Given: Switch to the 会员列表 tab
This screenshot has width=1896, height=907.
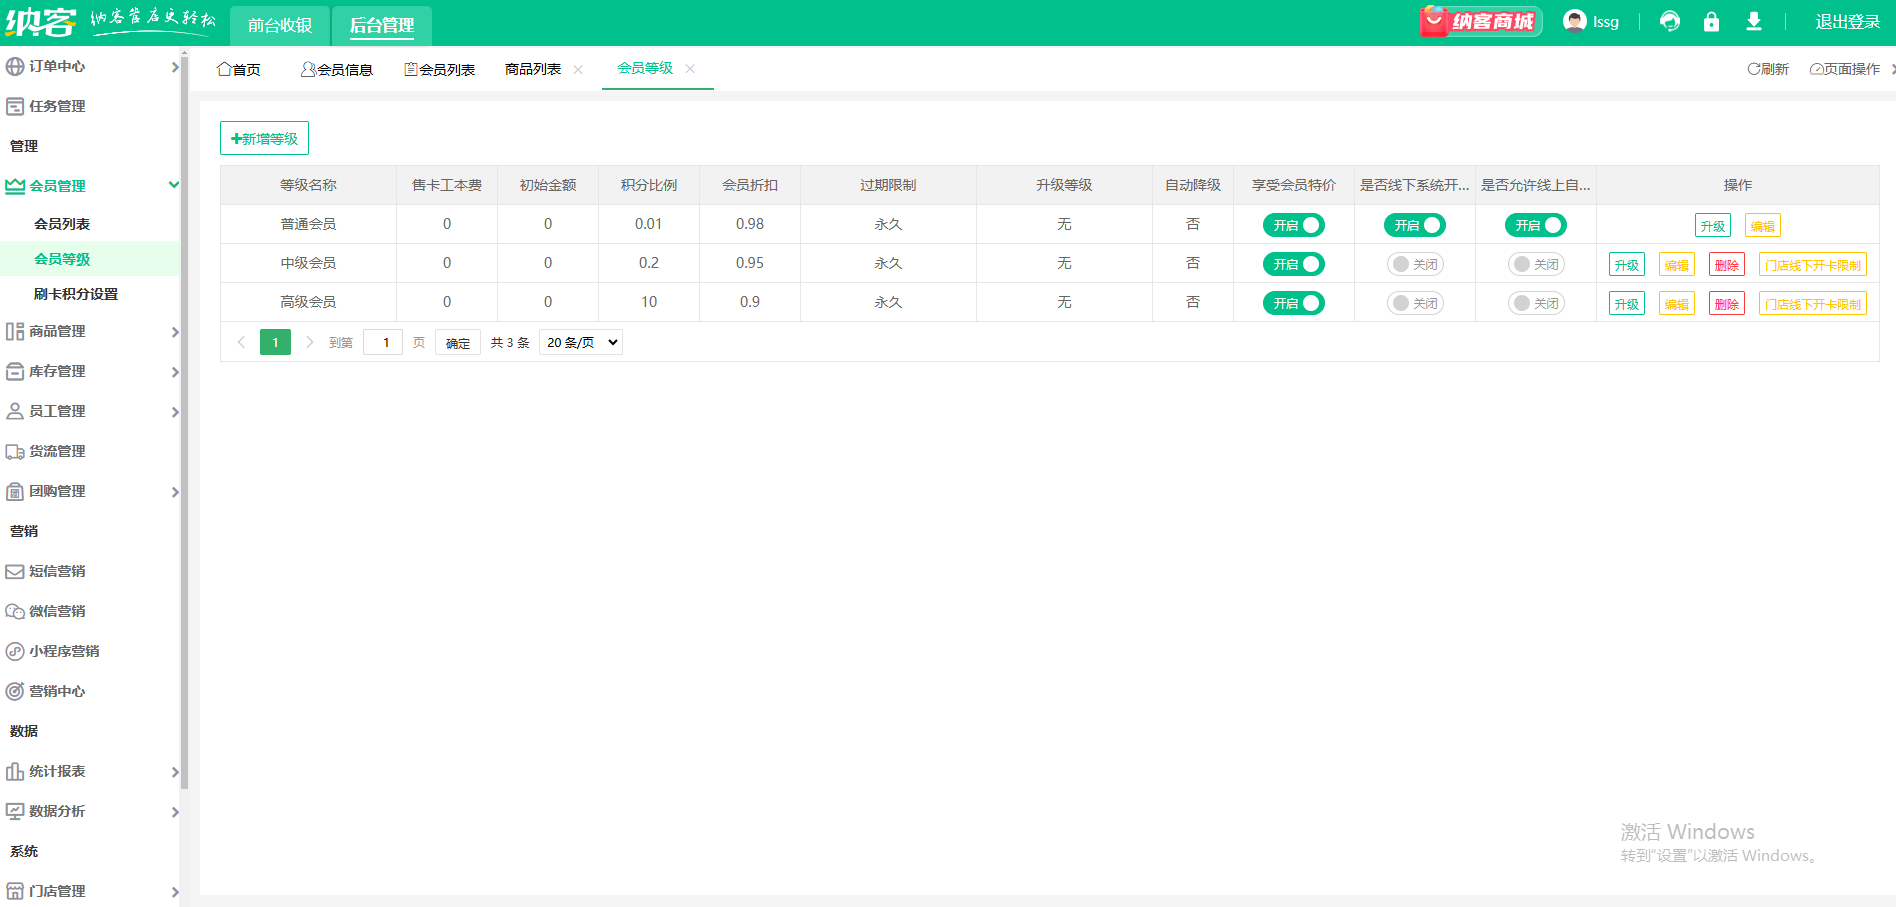Looking at the screenshot, I should click(439, 69).
